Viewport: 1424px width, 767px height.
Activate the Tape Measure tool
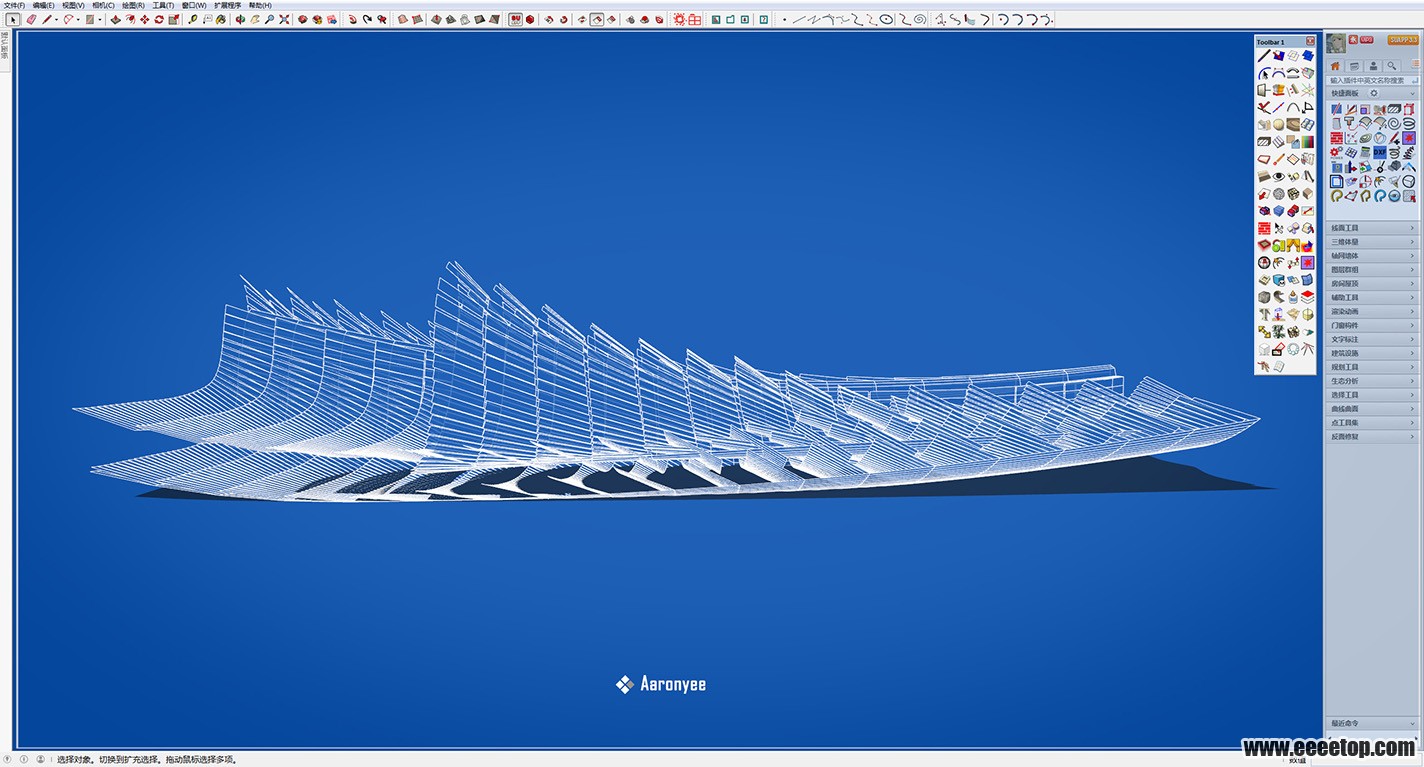[x=192, y=19]
